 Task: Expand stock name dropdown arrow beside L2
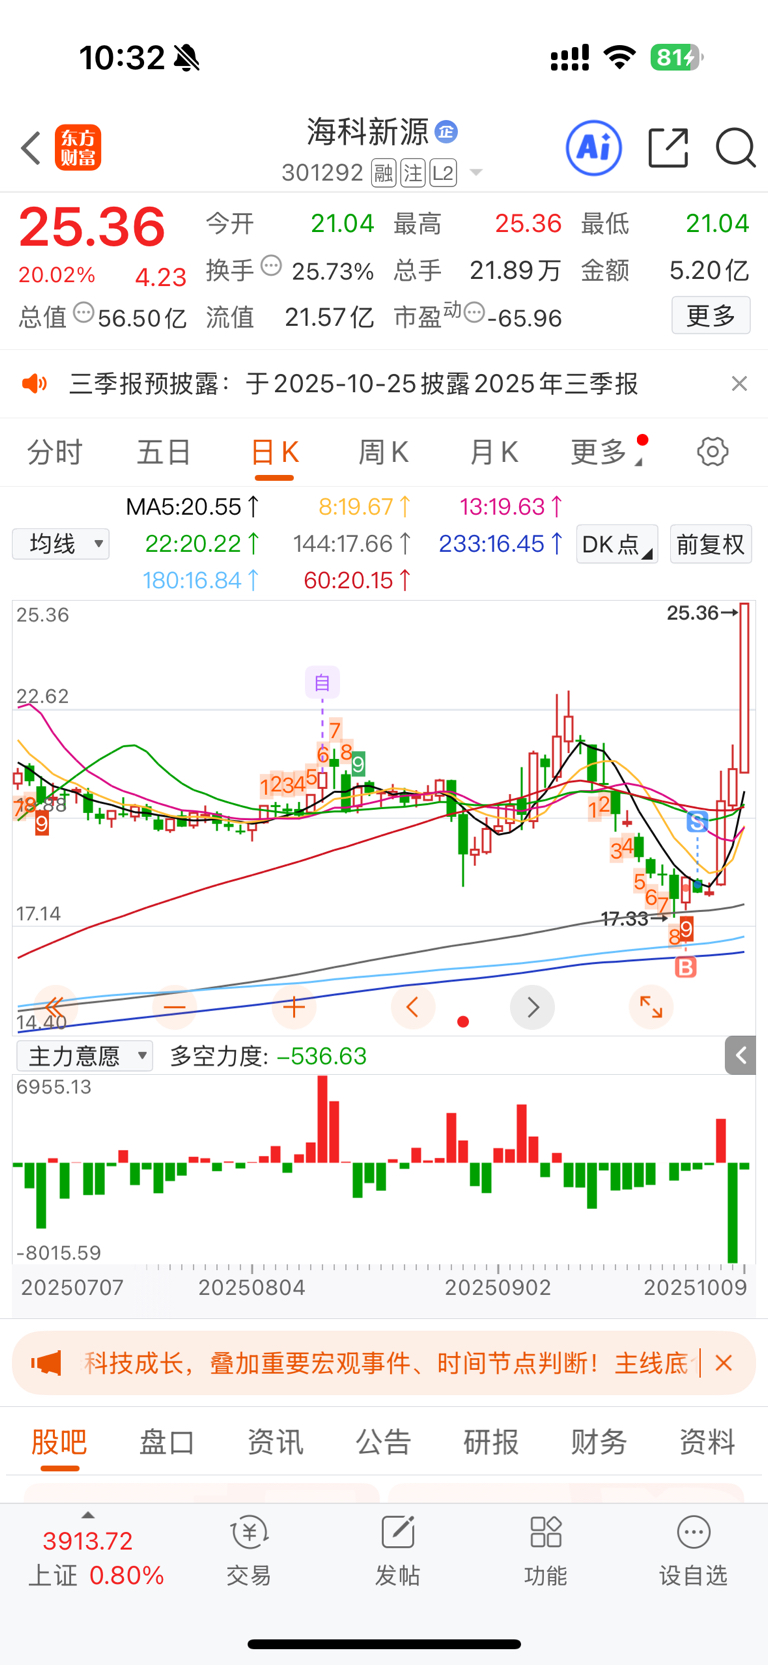point(476,173)
